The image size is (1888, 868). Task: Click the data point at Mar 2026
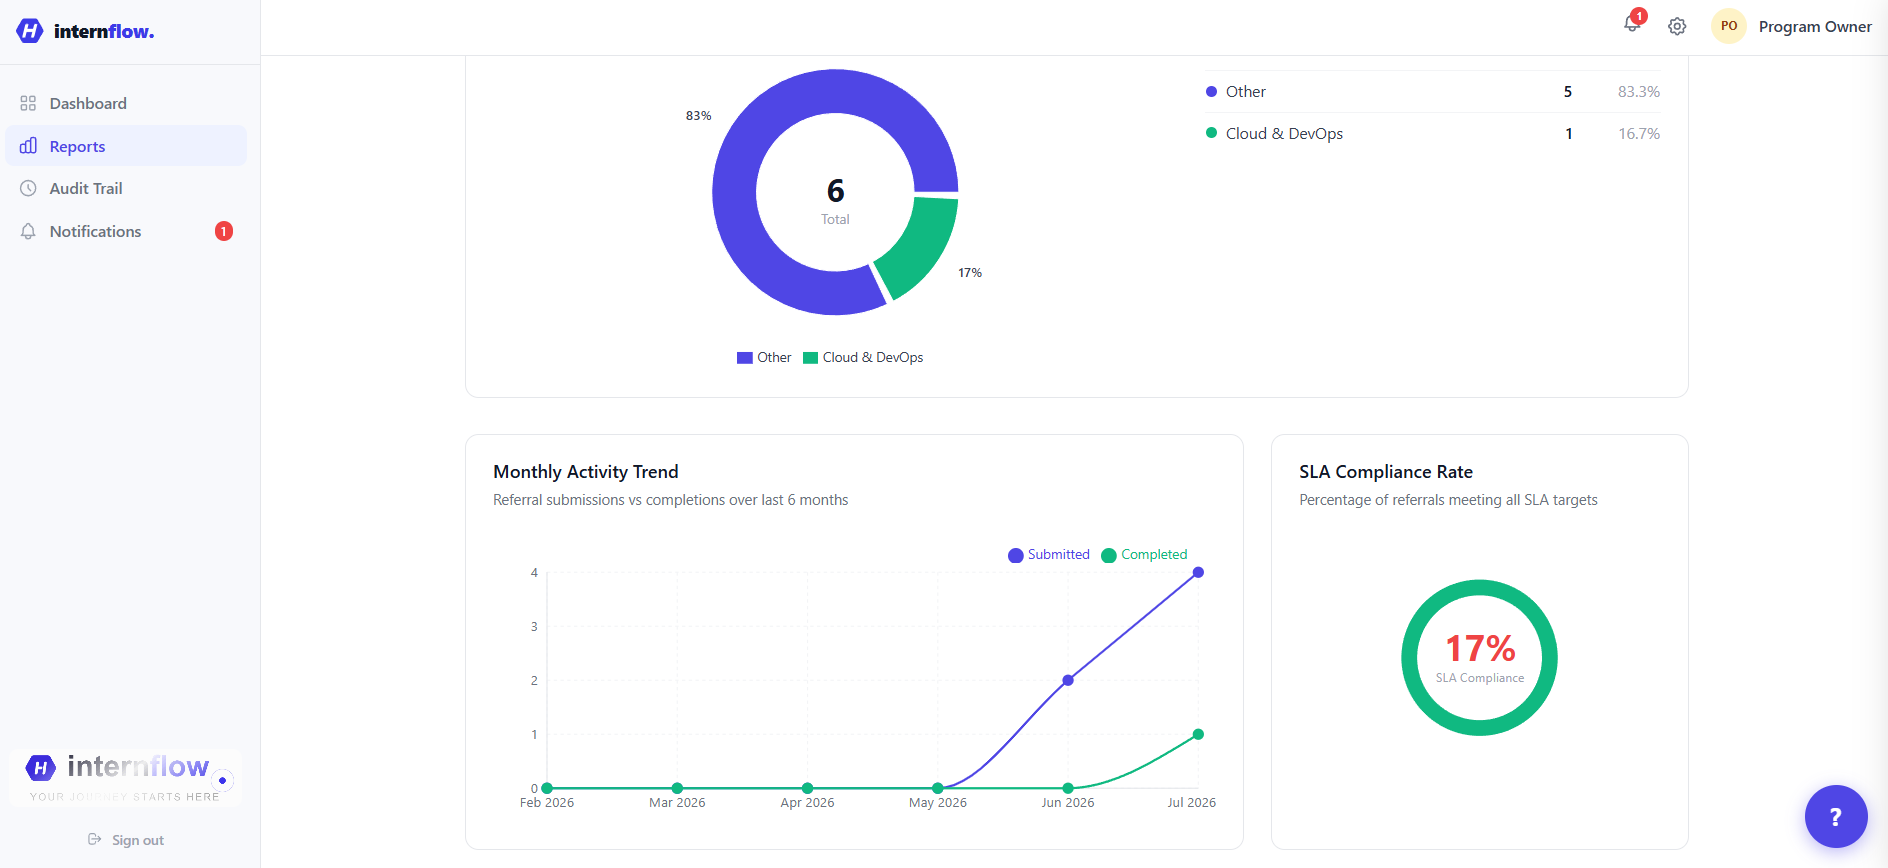[x=677, y=788]
